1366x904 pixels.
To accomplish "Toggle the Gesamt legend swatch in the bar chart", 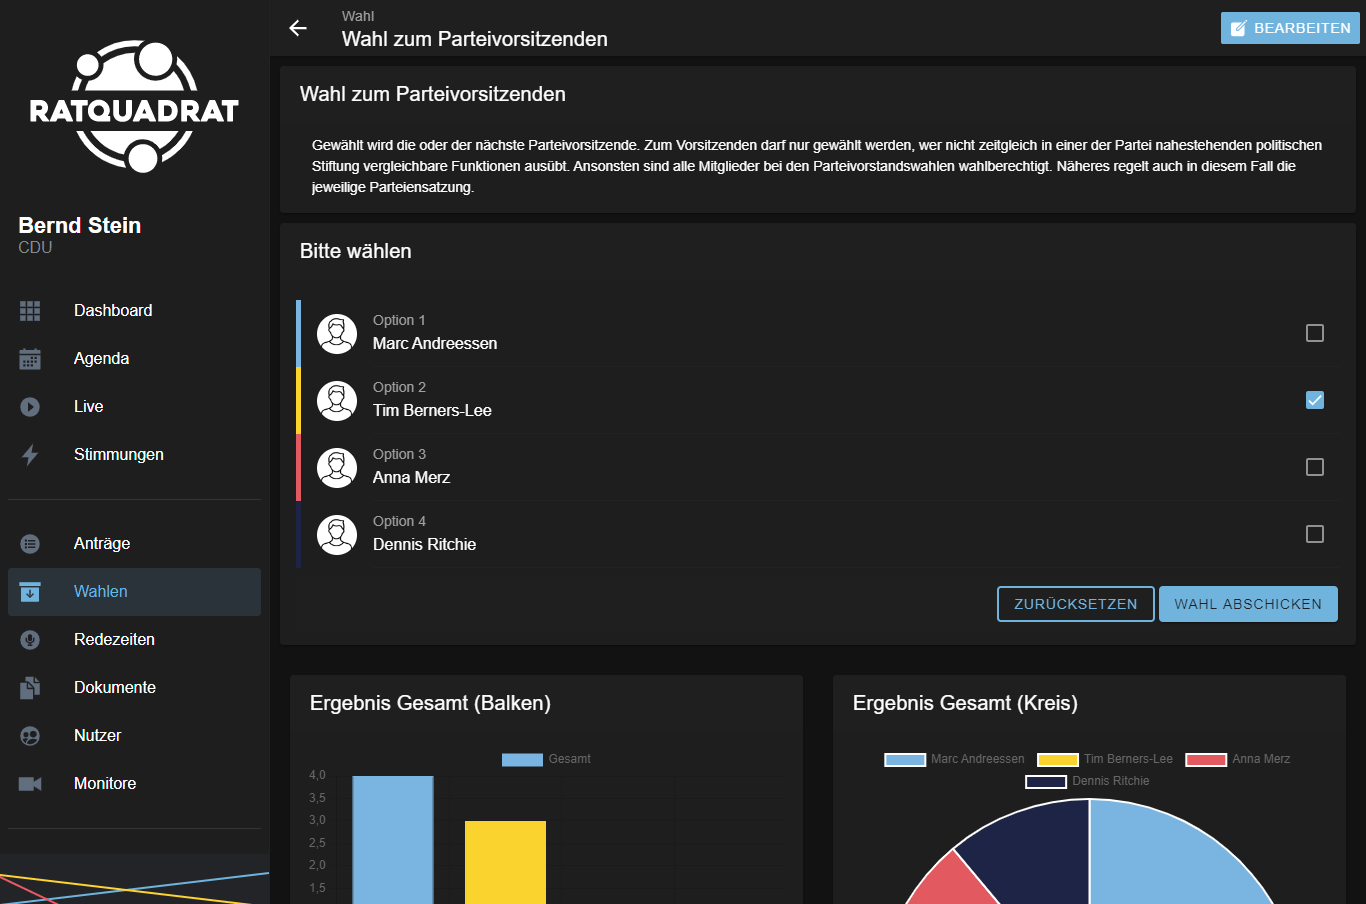I will (522, 760).
